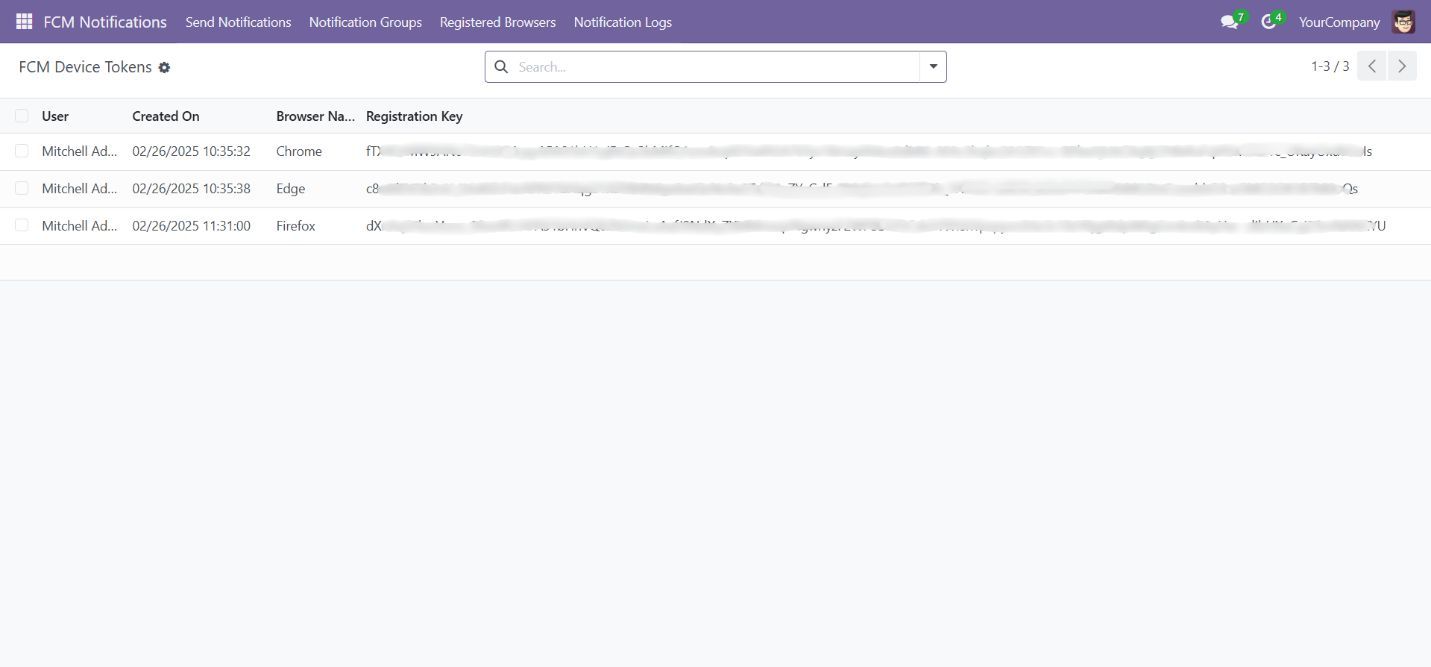This screenshot has width=1431, height=667.
Task: Click inside the Search input field
Action: (700, 66)
